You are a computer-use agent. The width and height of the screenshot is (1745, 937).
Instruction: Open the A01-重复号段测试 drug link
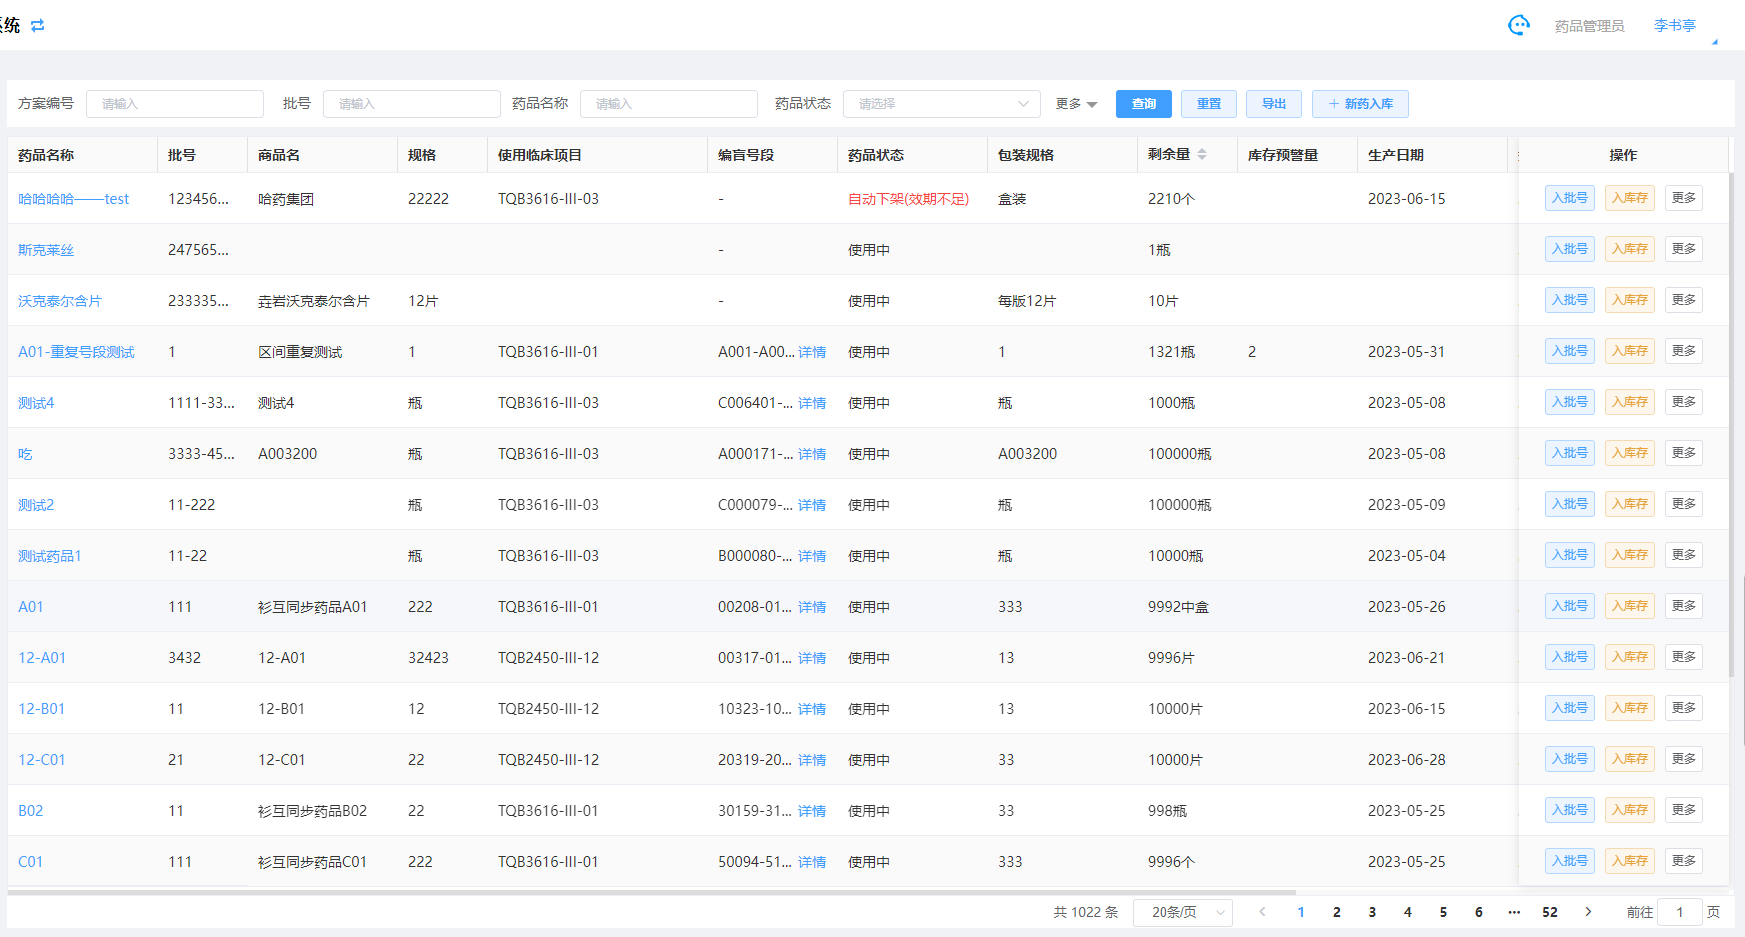coord(76,352)
